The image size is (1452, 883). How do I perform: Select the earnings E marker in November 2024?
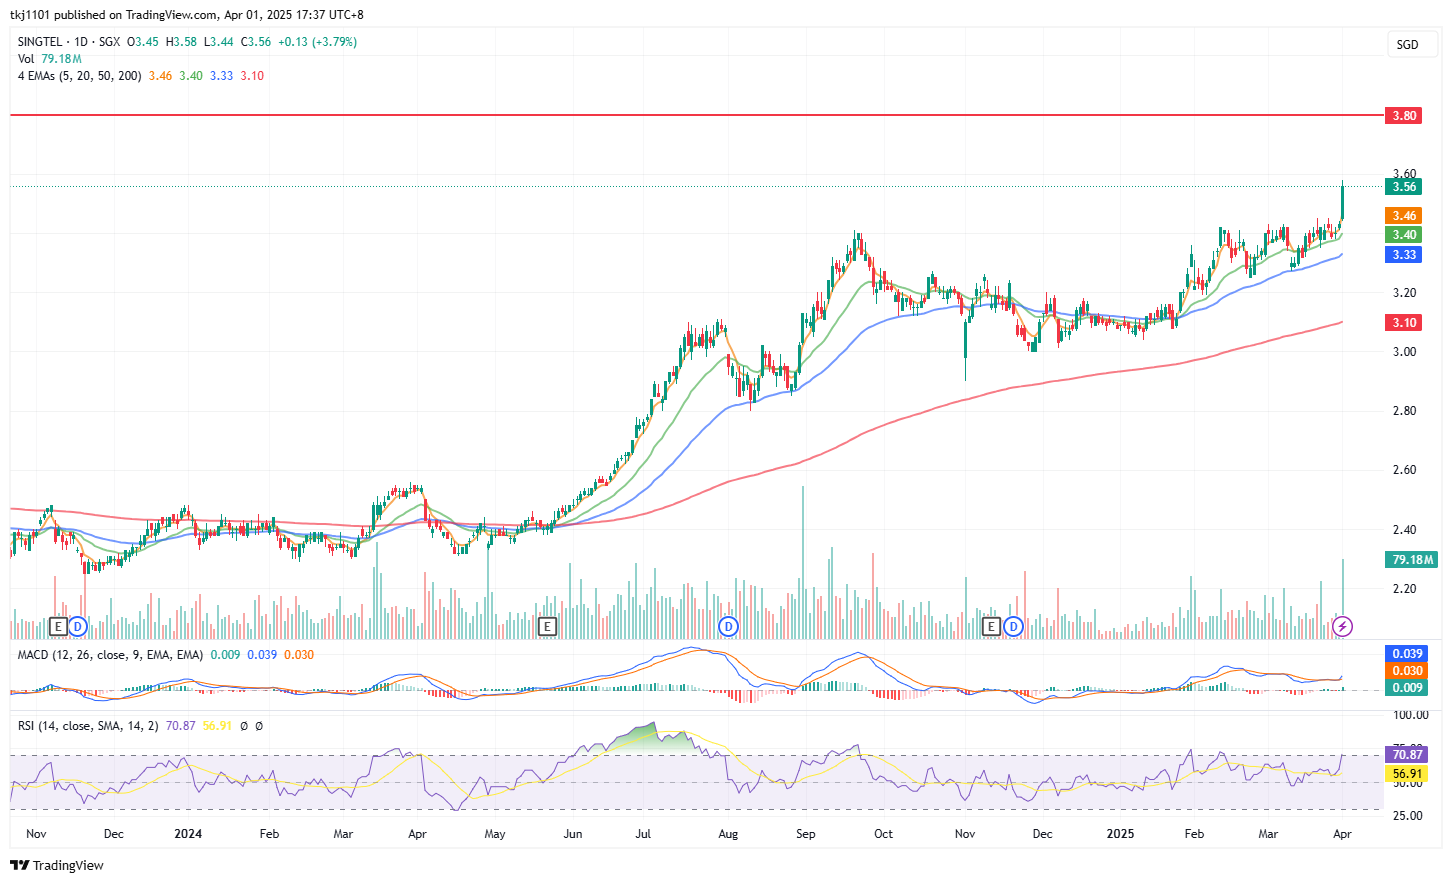991,627
